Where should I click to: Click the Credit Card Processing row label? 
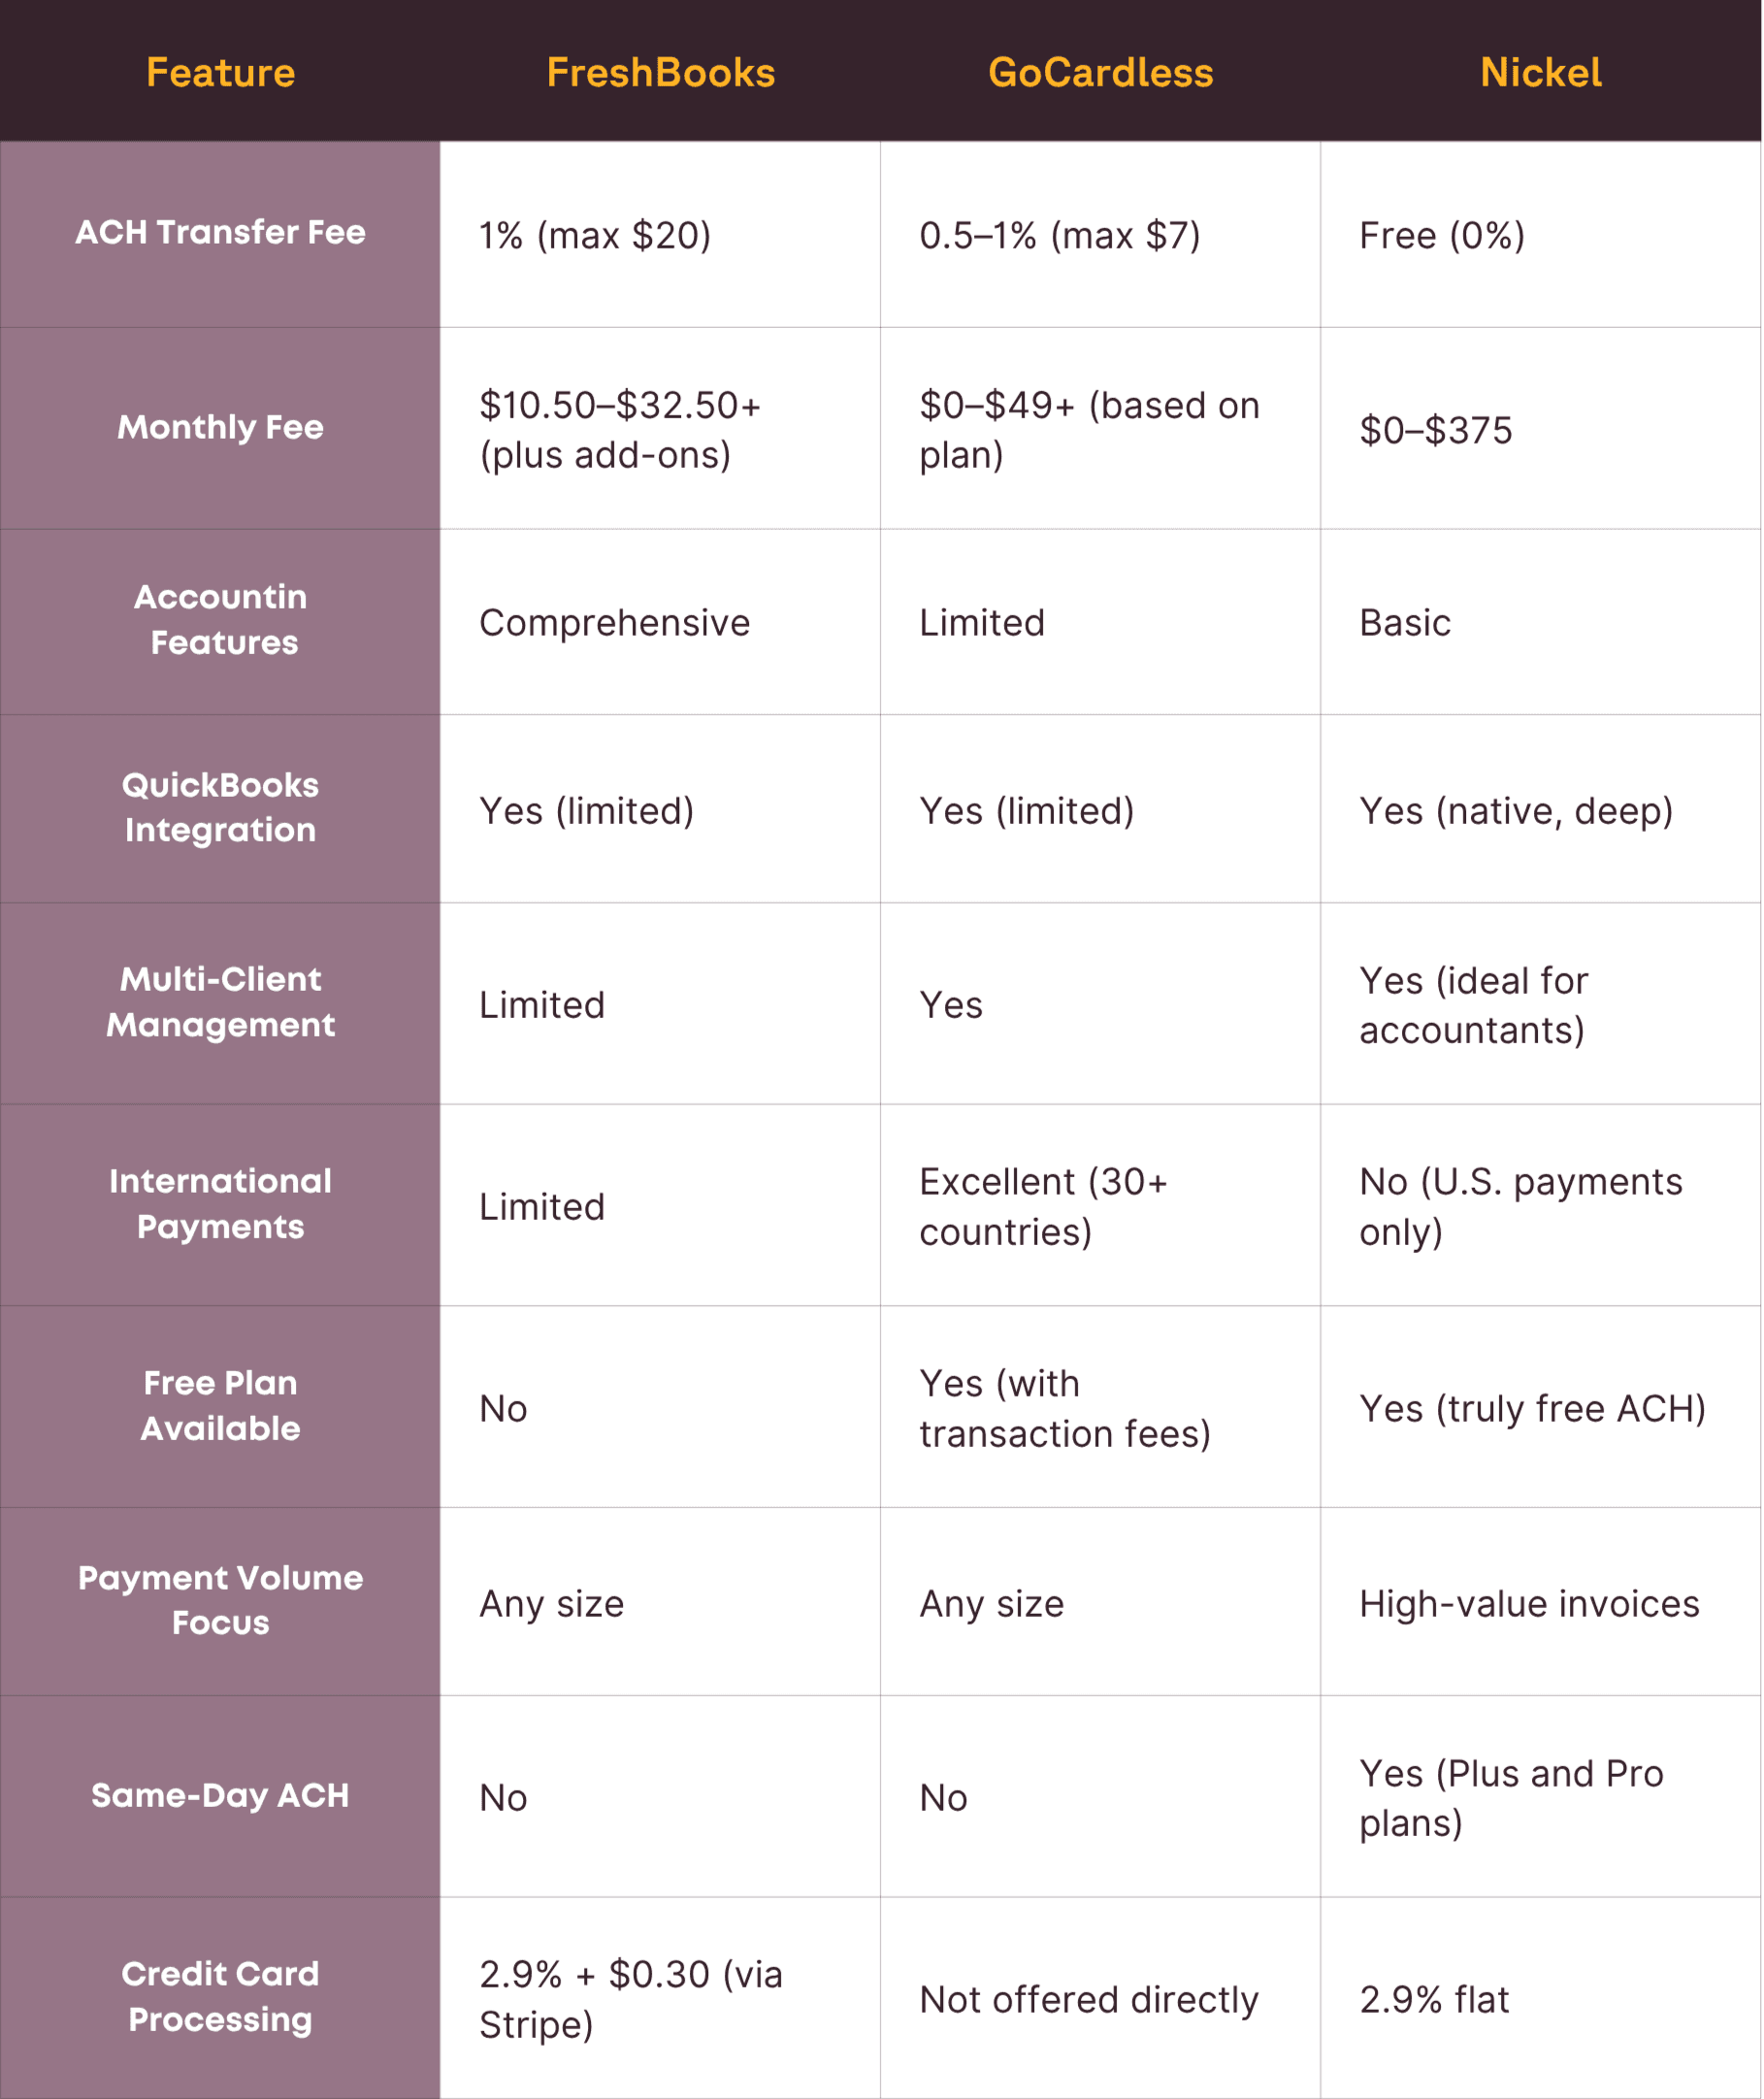[x=220, y=1997]
